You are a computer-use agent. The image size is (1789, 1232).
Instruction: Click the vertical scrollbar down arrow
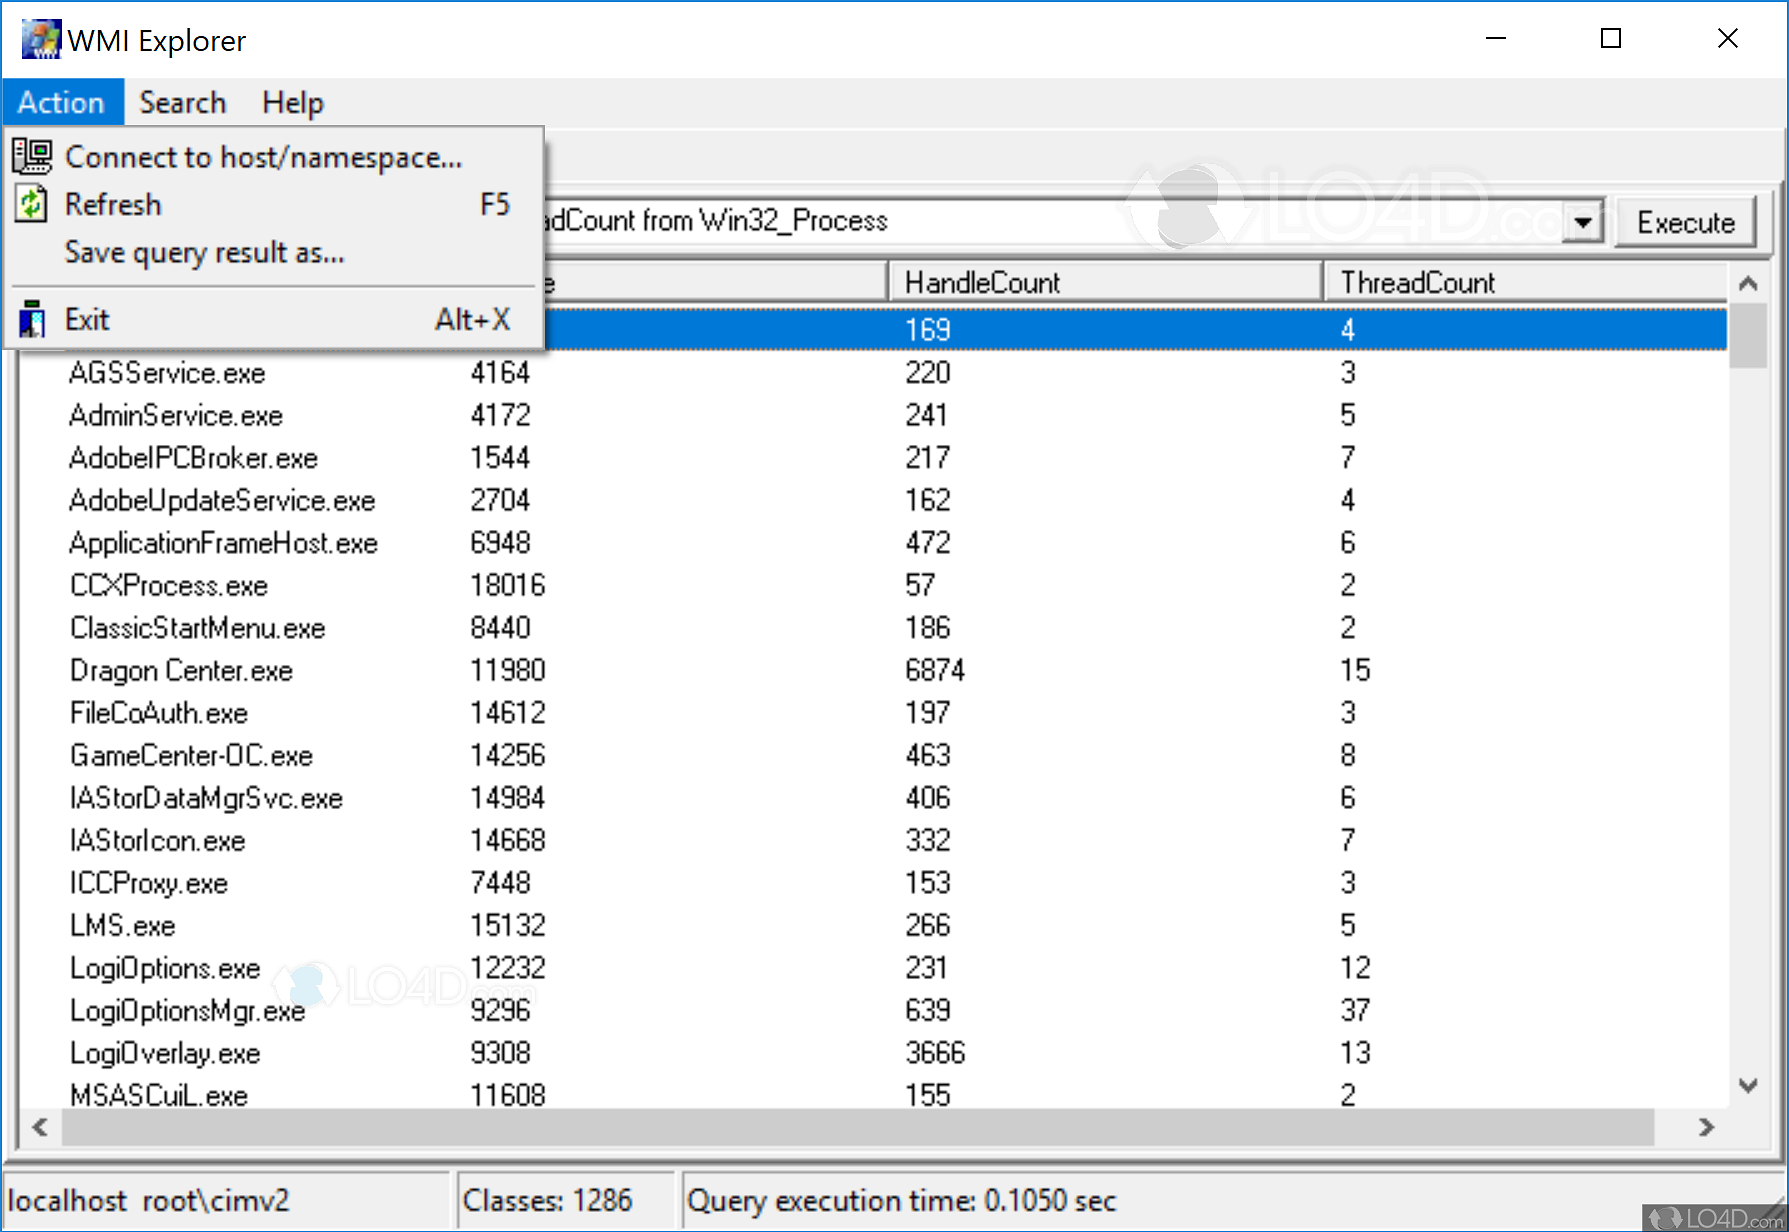(1748, 1085)
